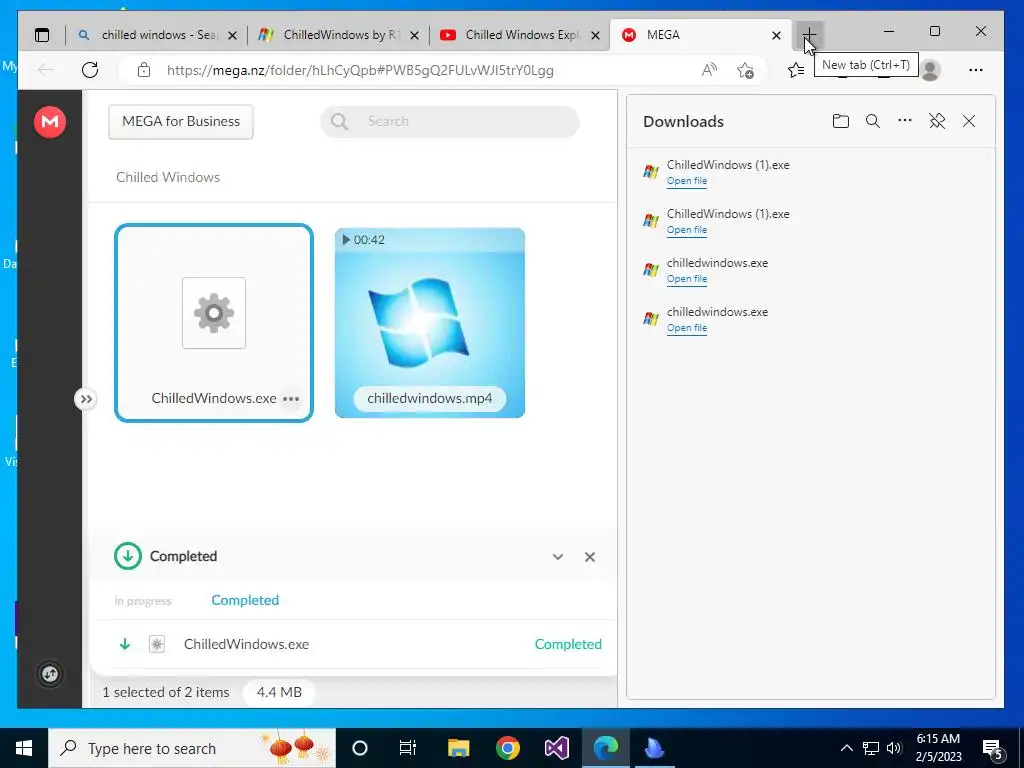Unpin the Downloads panel
Image resolution: width=1024 pixels, height=768 pixels.
click(x=937, y=121)
